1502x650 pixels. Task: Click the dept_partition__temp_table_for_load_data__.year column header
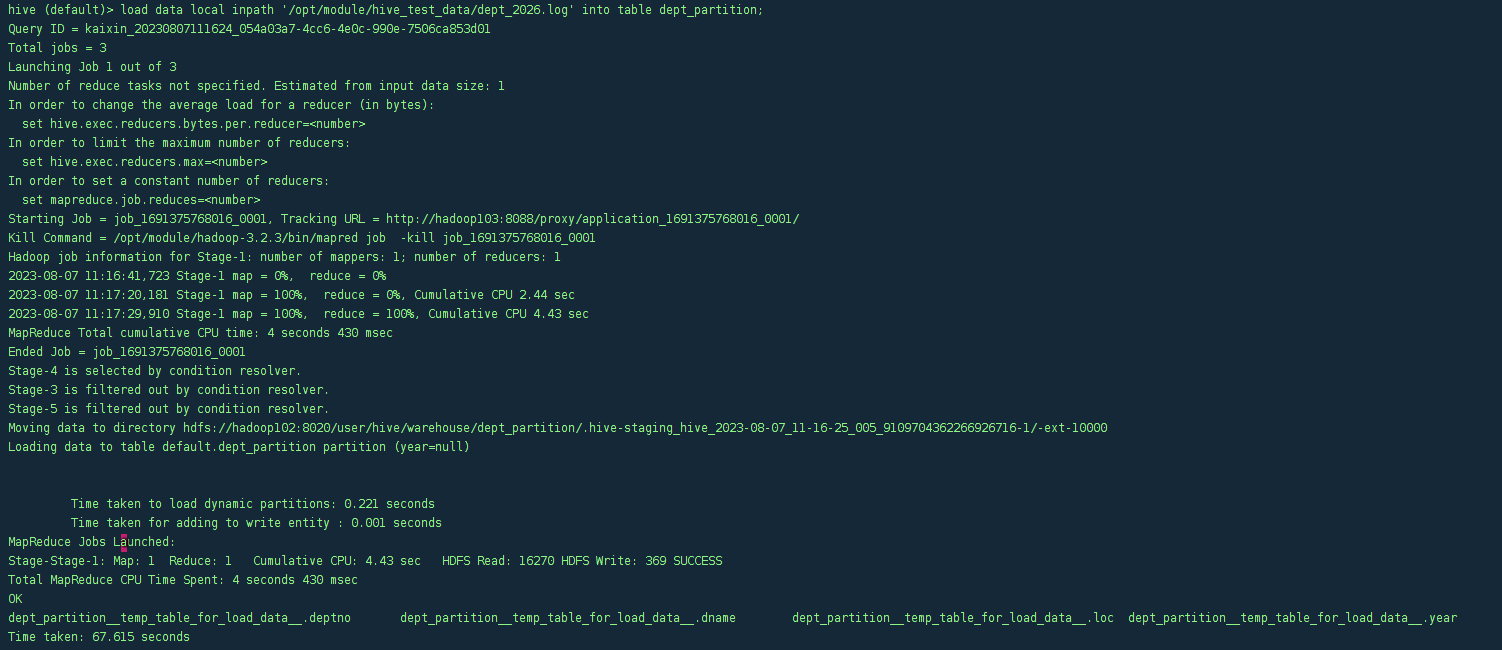[x=1292, y=618]
